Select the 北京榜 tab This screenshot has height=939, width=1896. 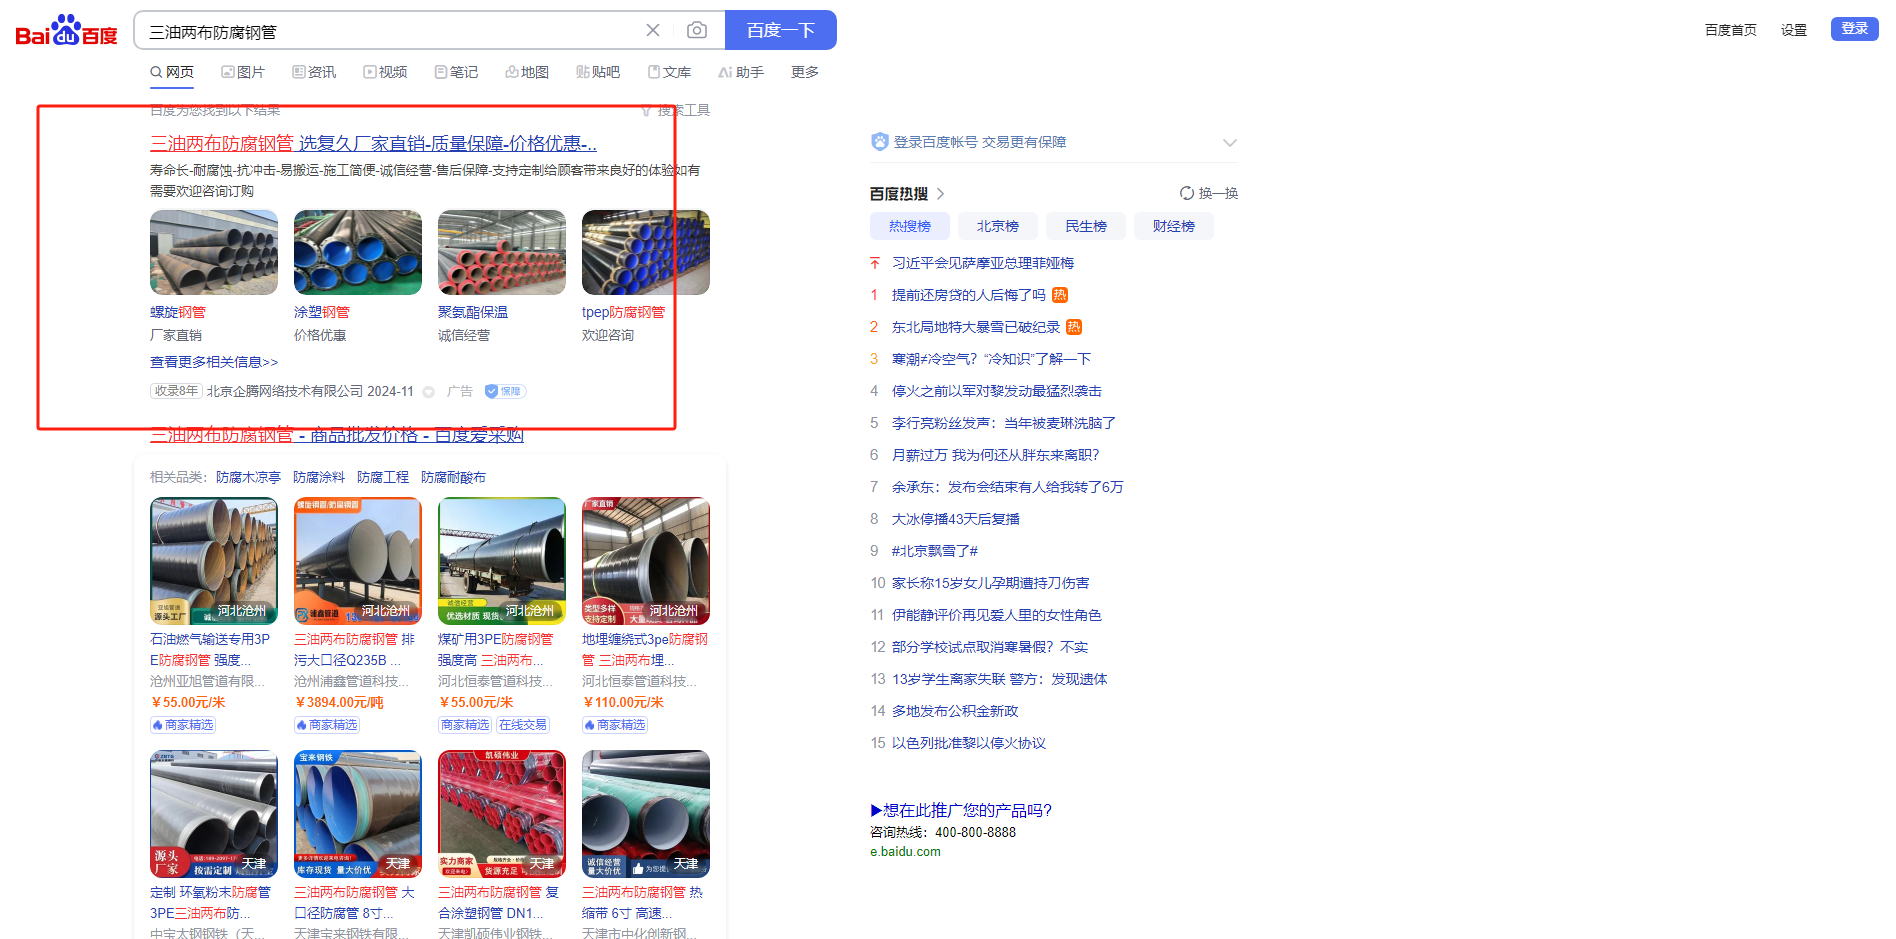pyautogui.click(x=998, y=226)
